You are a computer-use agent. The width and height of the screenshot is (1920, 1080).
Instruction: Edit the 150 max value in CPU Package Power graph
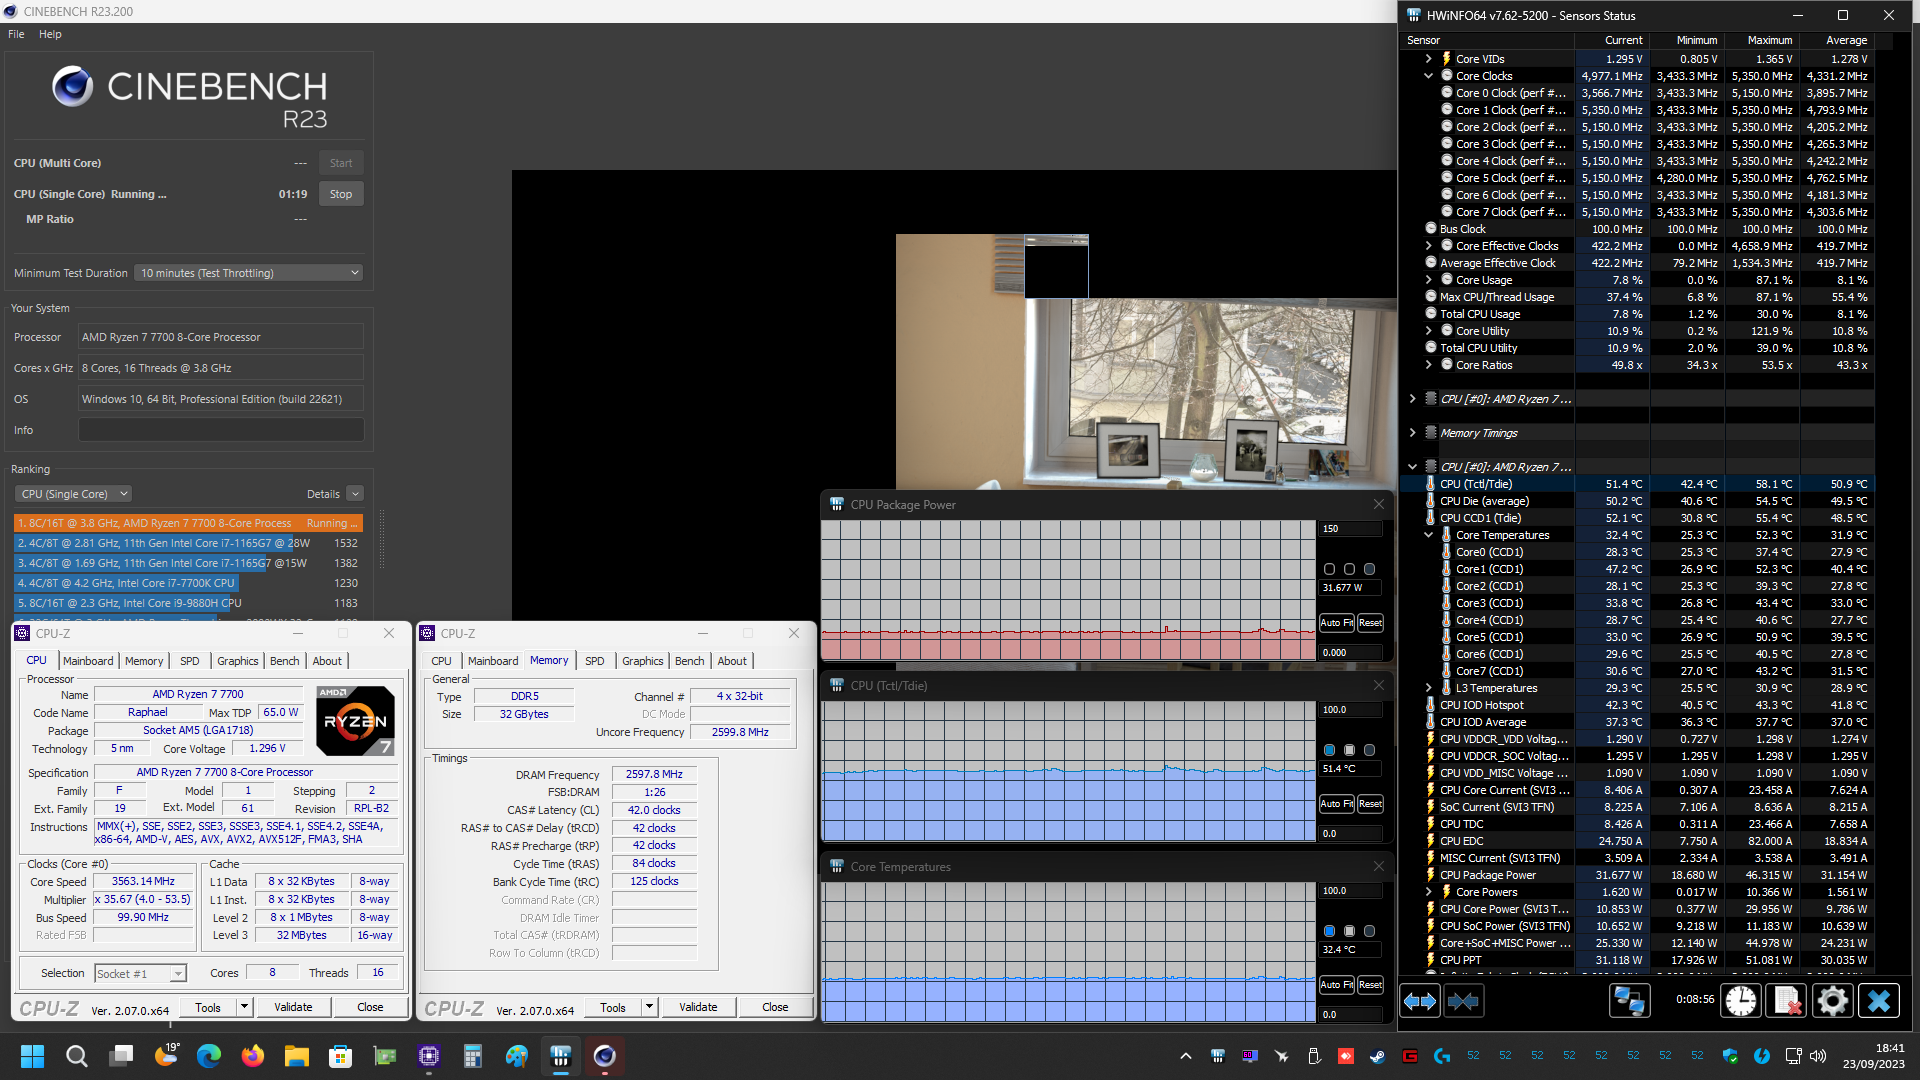1350,529
